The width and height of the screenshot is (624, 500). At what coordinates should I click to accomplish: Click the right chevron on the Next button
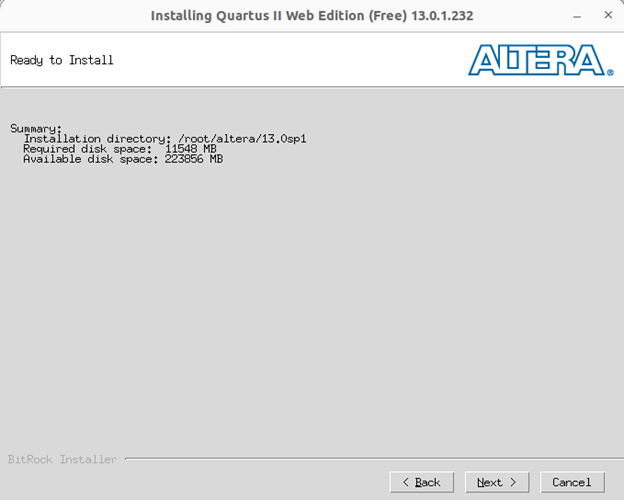point(513,482)
